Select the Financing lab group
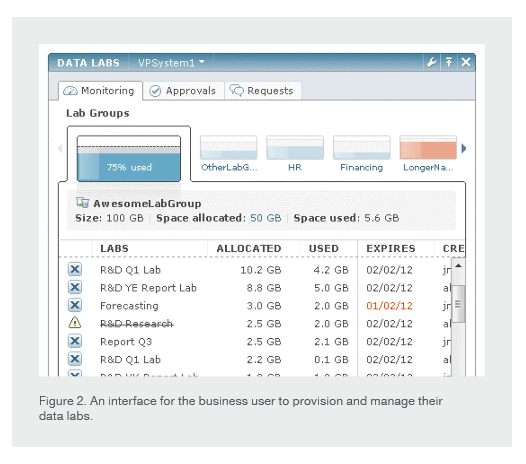This screenshot has height=464, width=526. pyautogui.click(x=362, y=154)
